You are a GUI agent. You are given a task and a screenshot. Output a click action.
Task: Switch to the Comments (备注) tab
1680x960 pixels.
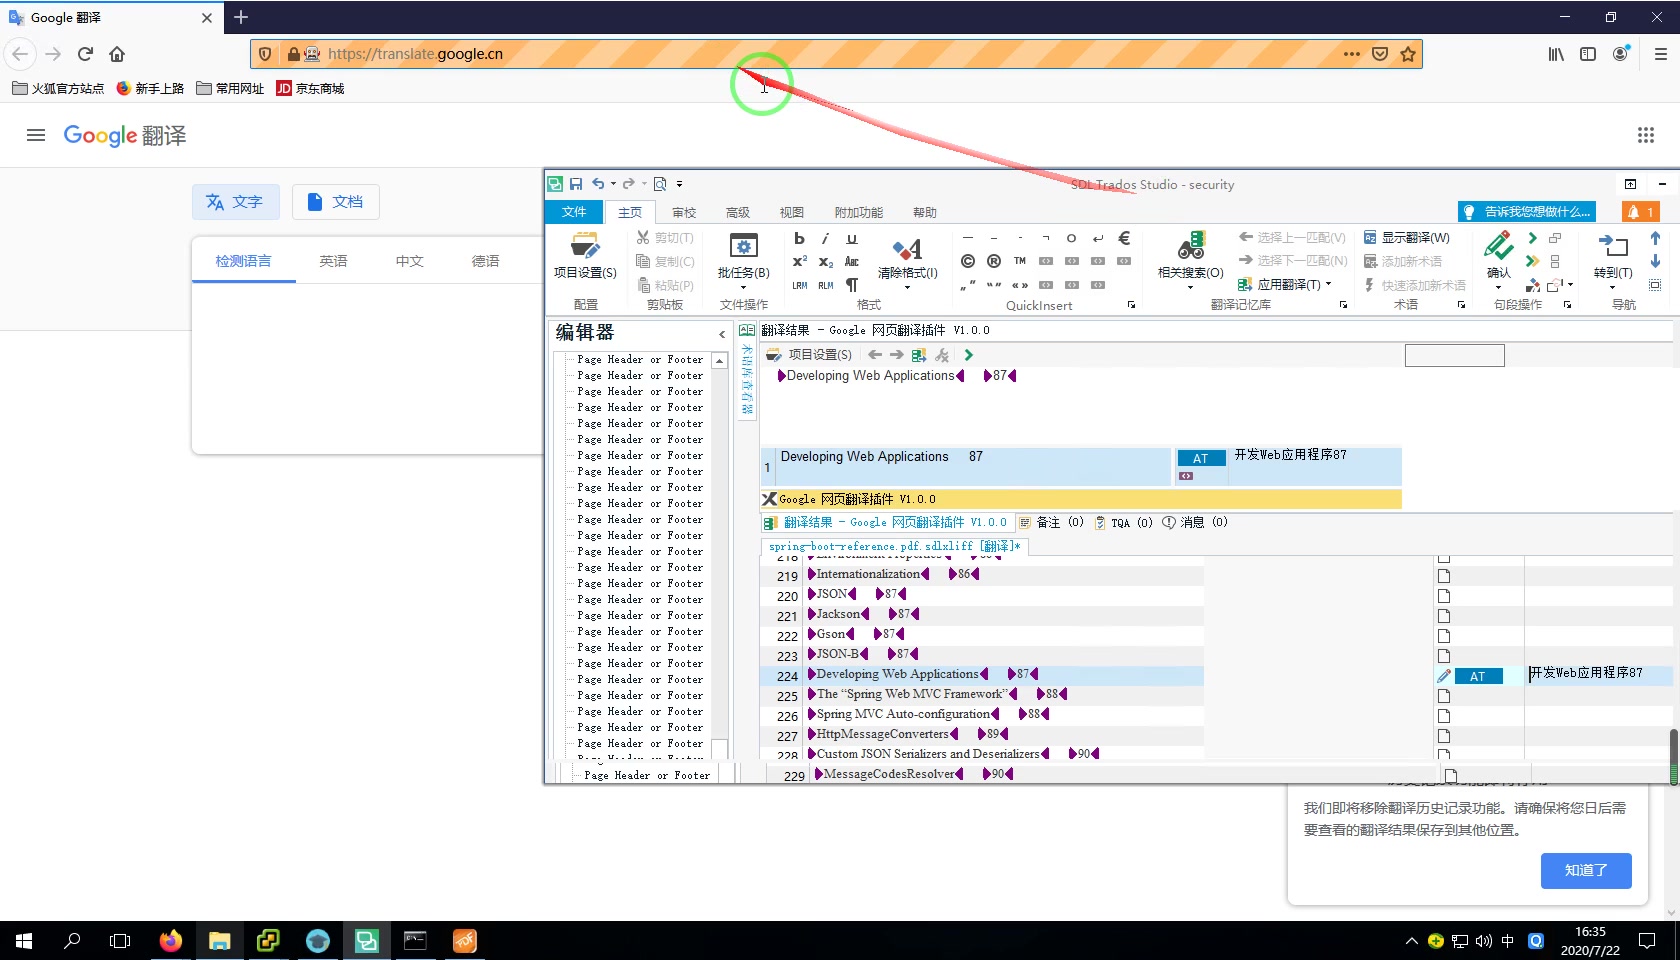coord(1052,522)
